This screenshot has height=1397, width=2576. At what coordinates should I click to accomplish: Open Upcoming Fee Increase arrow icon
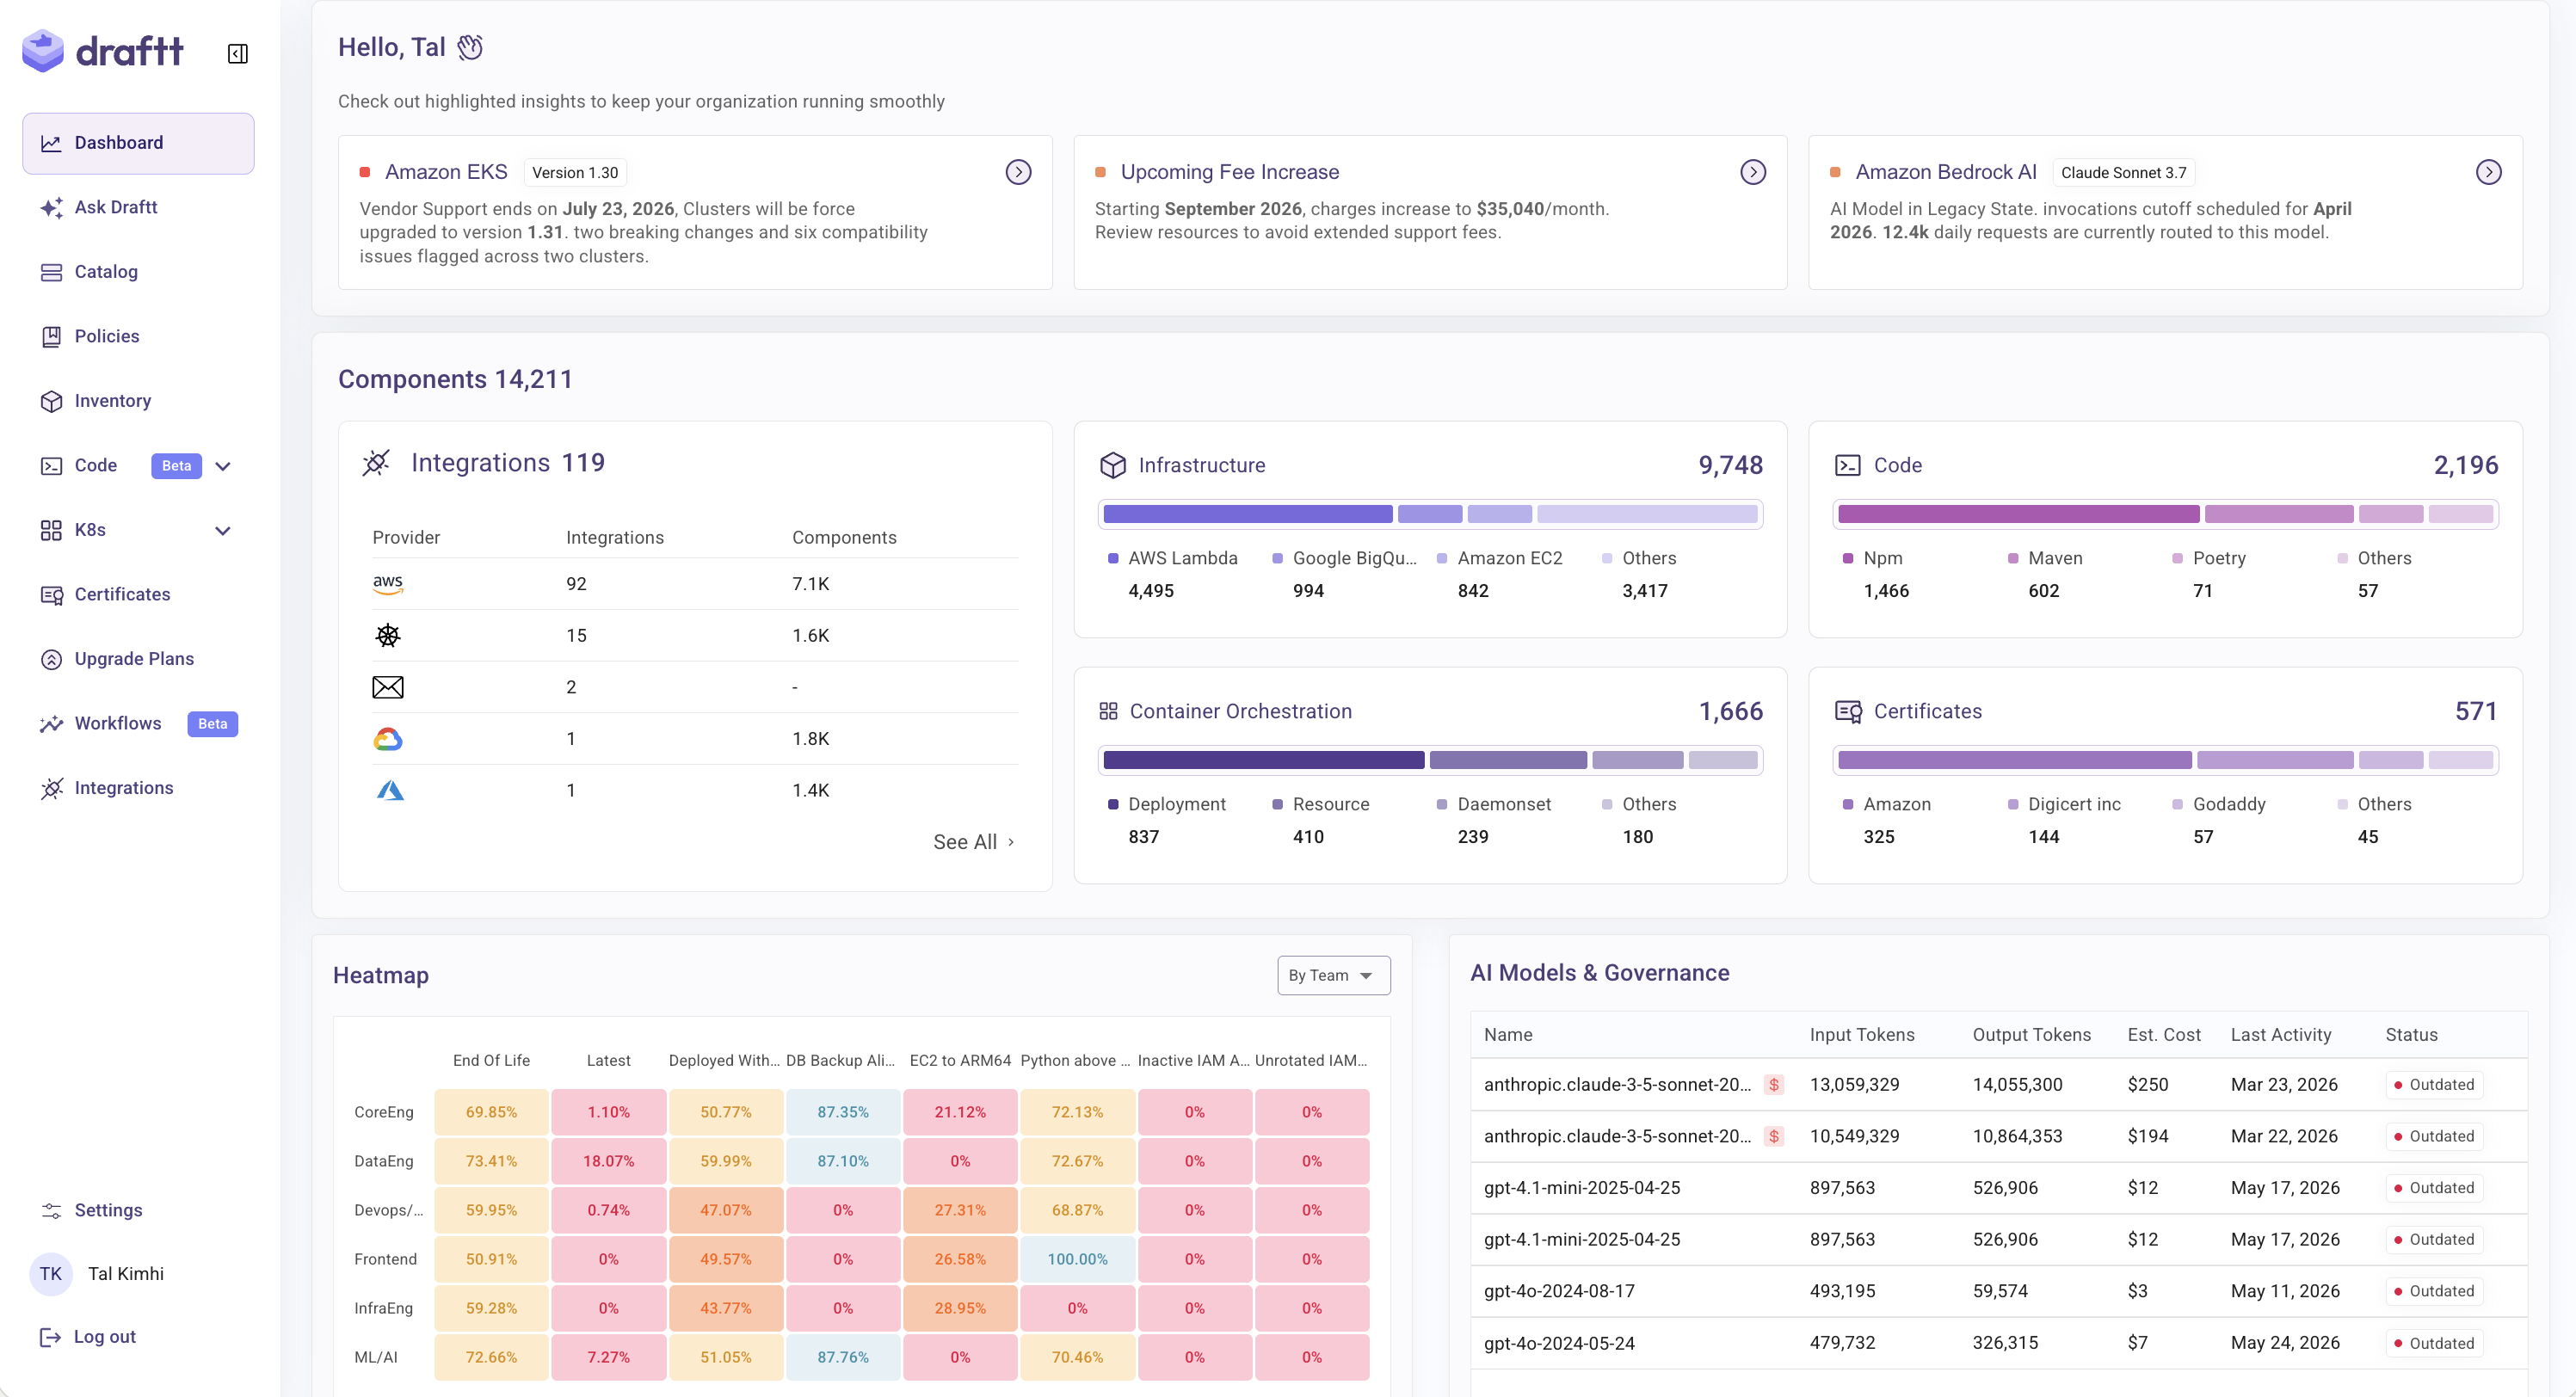coord(1753,172)
